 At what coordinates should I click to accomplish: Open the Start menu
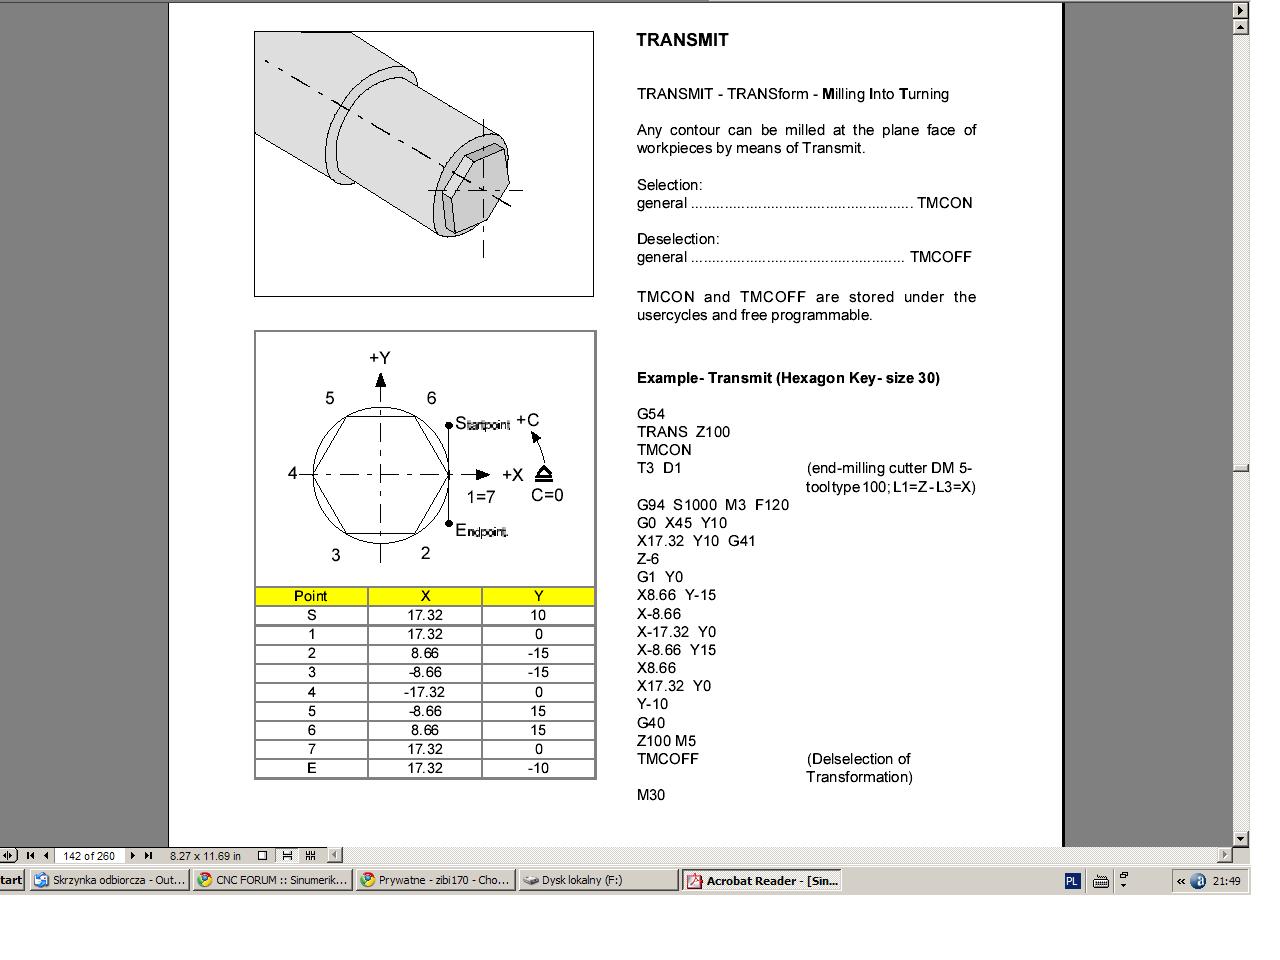tap(11, 880)
